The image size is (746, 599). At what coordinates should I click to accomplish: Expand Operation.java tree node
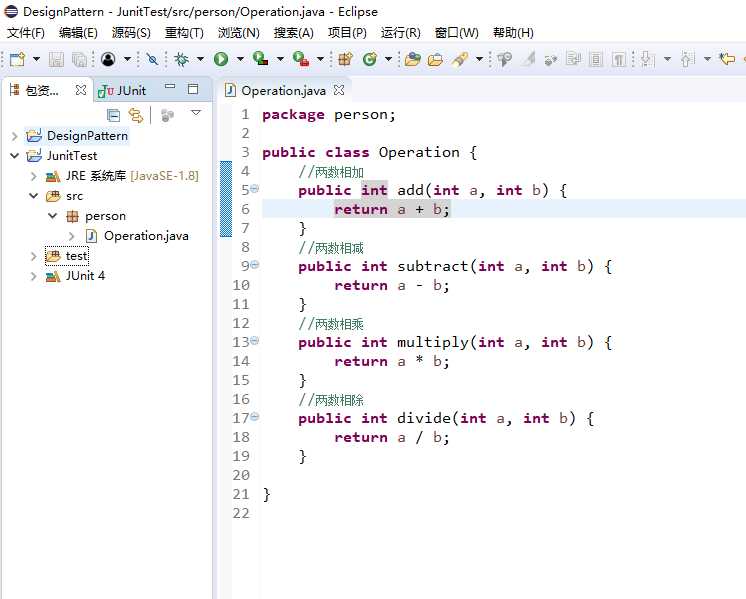(x=71, y=236)
